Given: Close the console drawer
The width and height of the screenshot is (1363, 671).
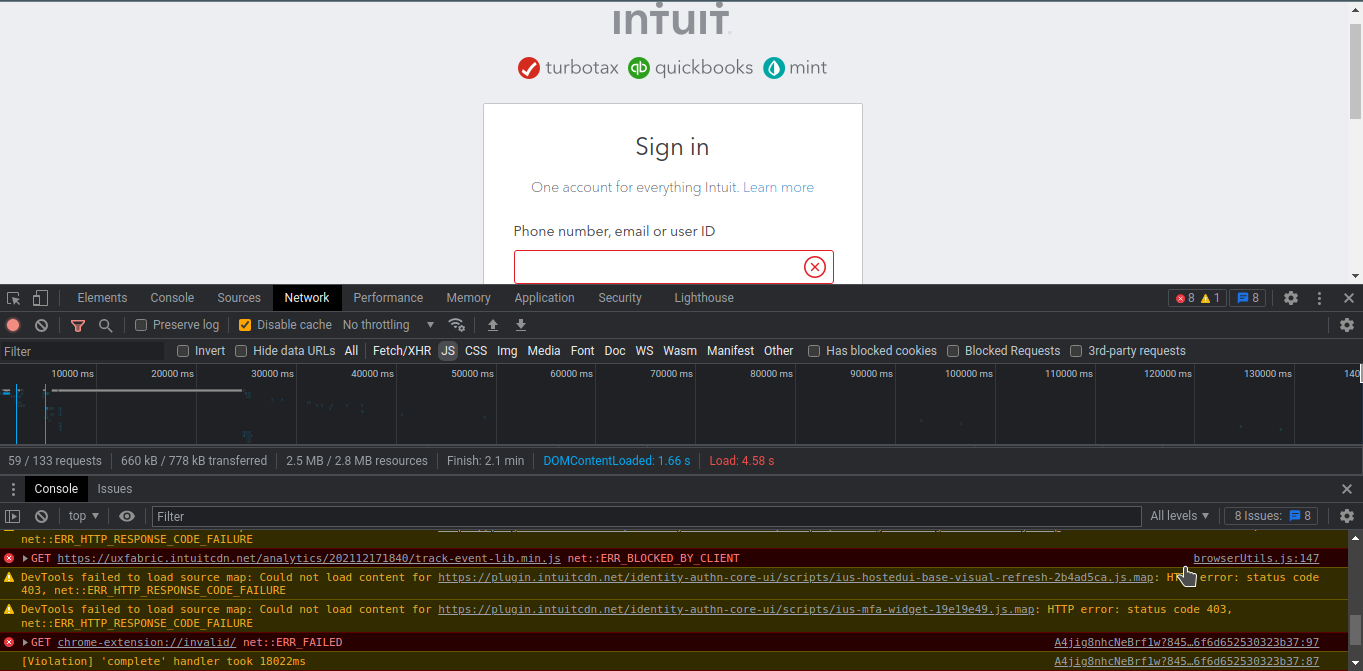Looking at the screenshot, I should click(1347, 489).
